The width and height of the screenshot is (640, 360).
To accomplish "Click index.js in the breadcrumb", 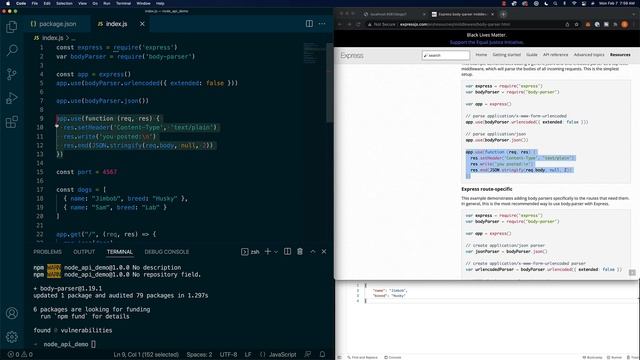I will click(x=53, y=38).
